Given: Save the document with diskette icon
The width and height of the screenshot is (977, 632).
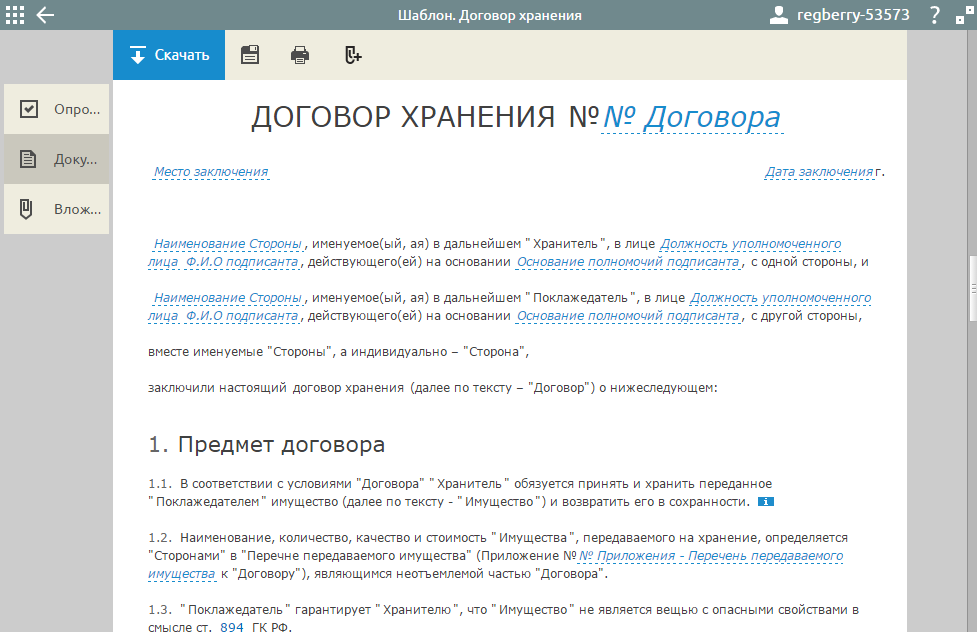Looking at the screenshot, I should click(250, 55).
